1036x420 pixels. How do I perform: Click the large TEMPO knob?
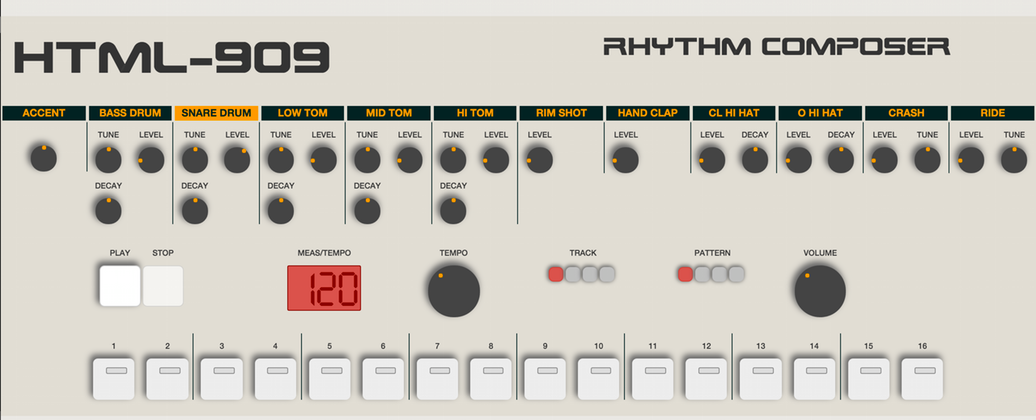tap(454, 291)
